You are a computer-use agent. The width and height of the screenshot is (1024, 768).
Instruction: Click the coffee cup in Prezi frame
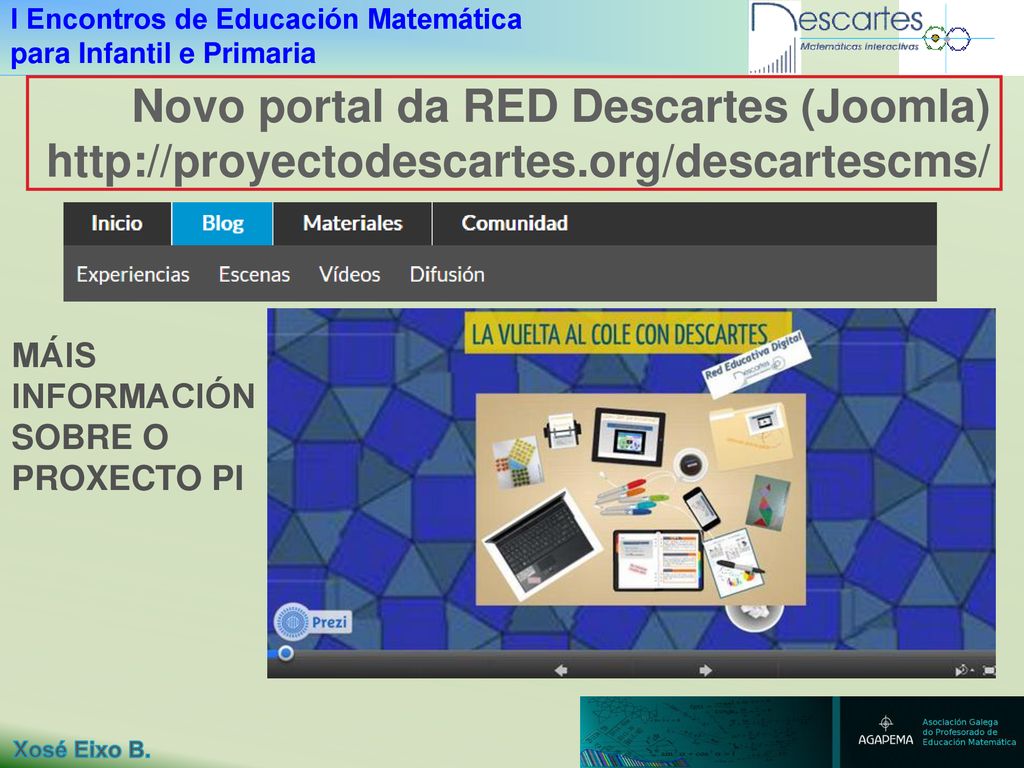tap(692, 464)
